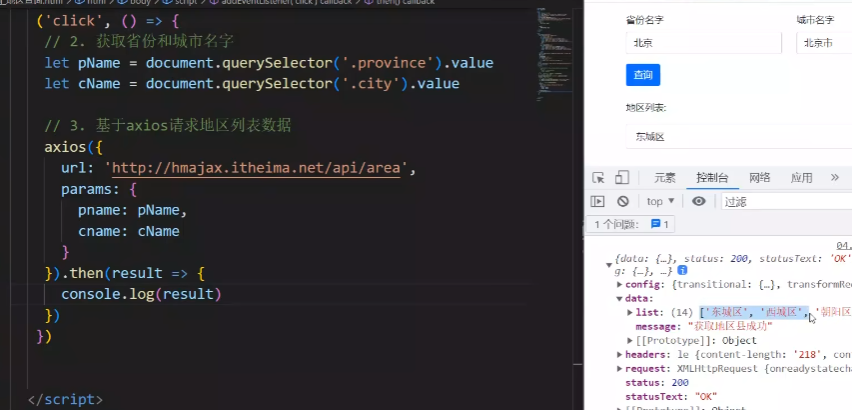Show the console sidebar panel icon
Screen dimensions: 852x410
click(x=598, y=201)
